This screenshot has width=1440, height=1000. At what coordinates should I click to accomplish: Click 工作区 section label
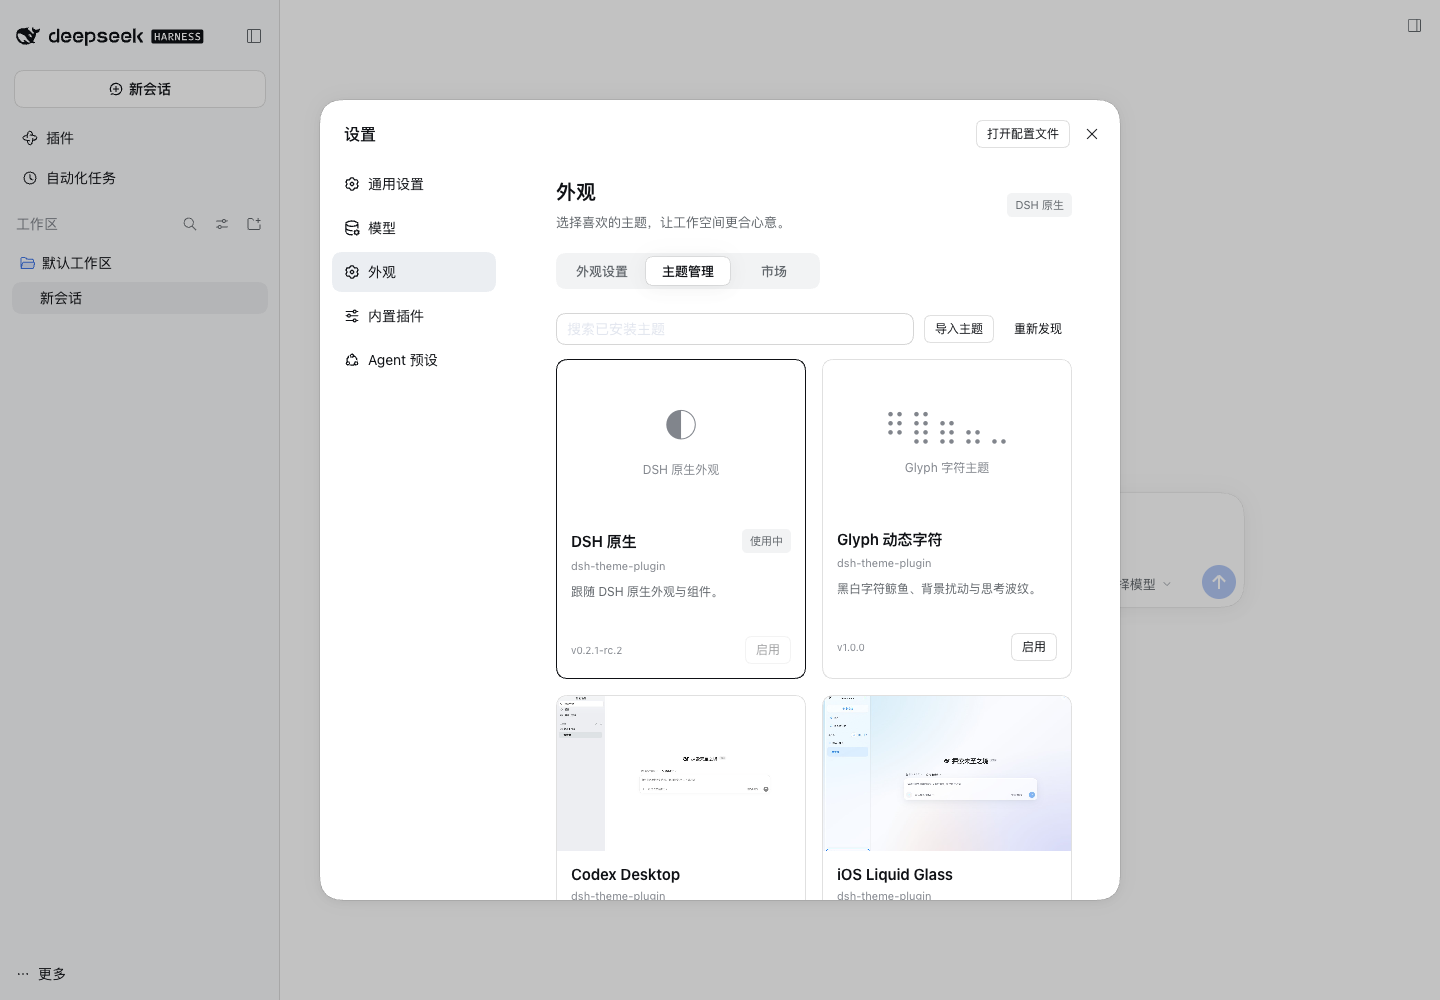[x=37, y=224]
